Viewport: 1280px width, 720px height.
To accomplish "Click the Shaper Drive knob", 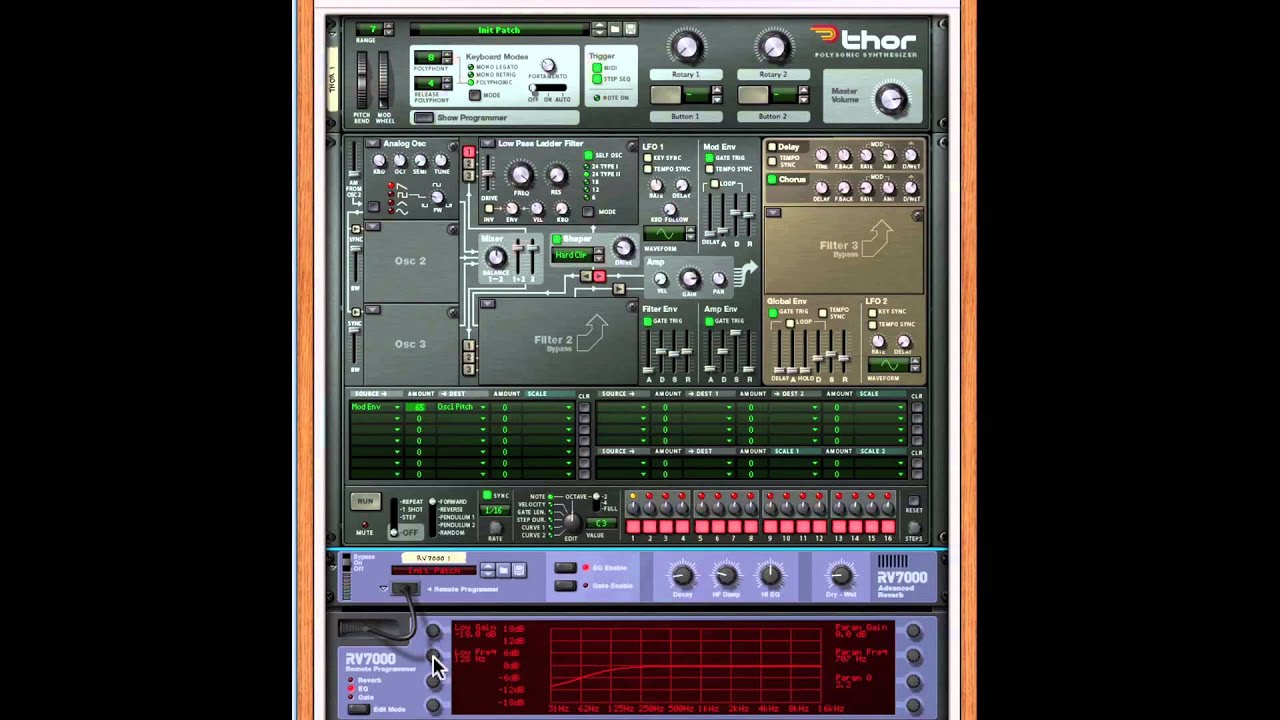I will 623,248.
